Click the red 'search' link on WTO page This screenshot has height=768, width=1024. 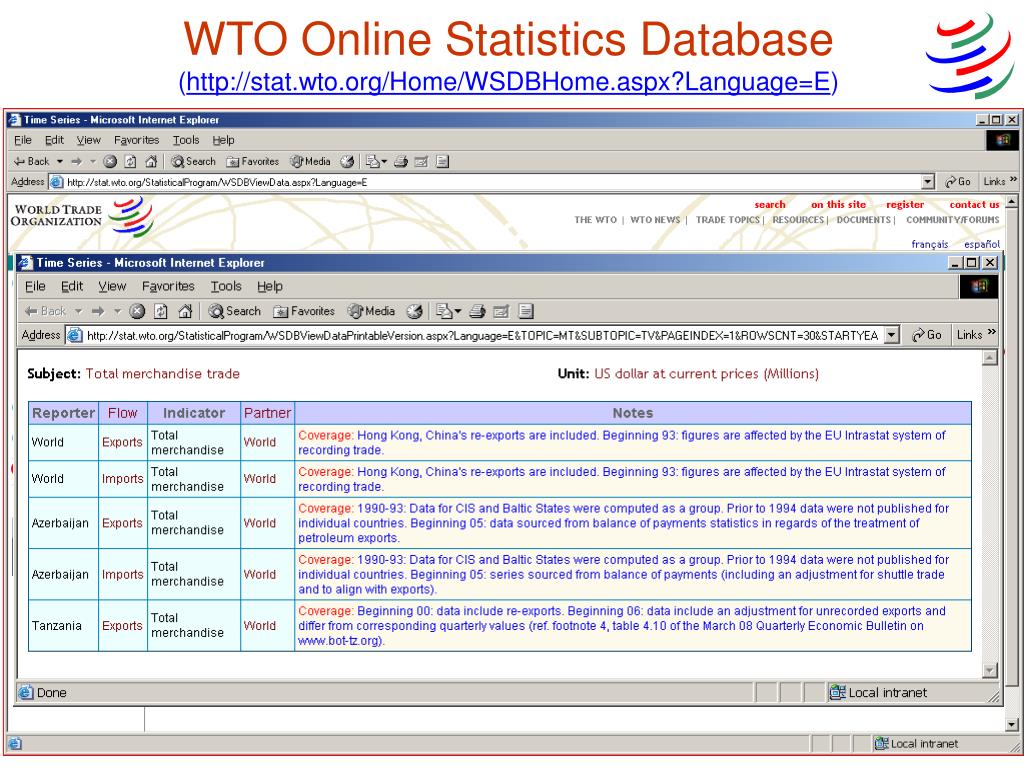tap(770, 204)
